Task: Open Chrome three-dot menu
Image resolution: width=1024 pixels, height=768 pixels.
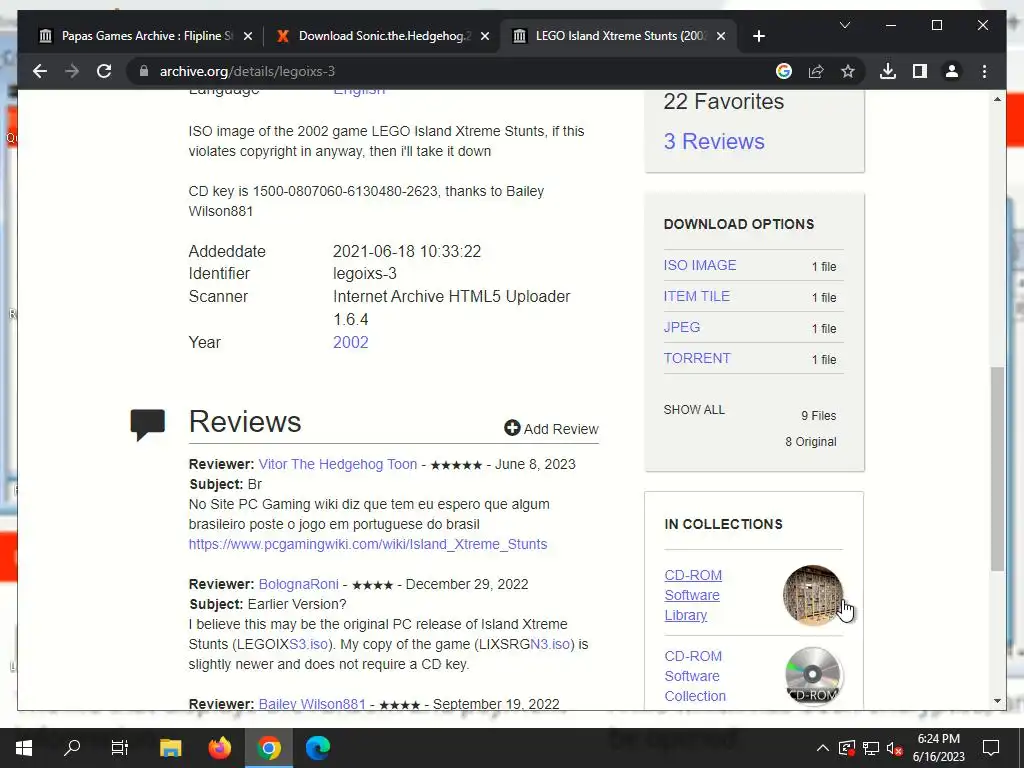Action: (984, 71)
